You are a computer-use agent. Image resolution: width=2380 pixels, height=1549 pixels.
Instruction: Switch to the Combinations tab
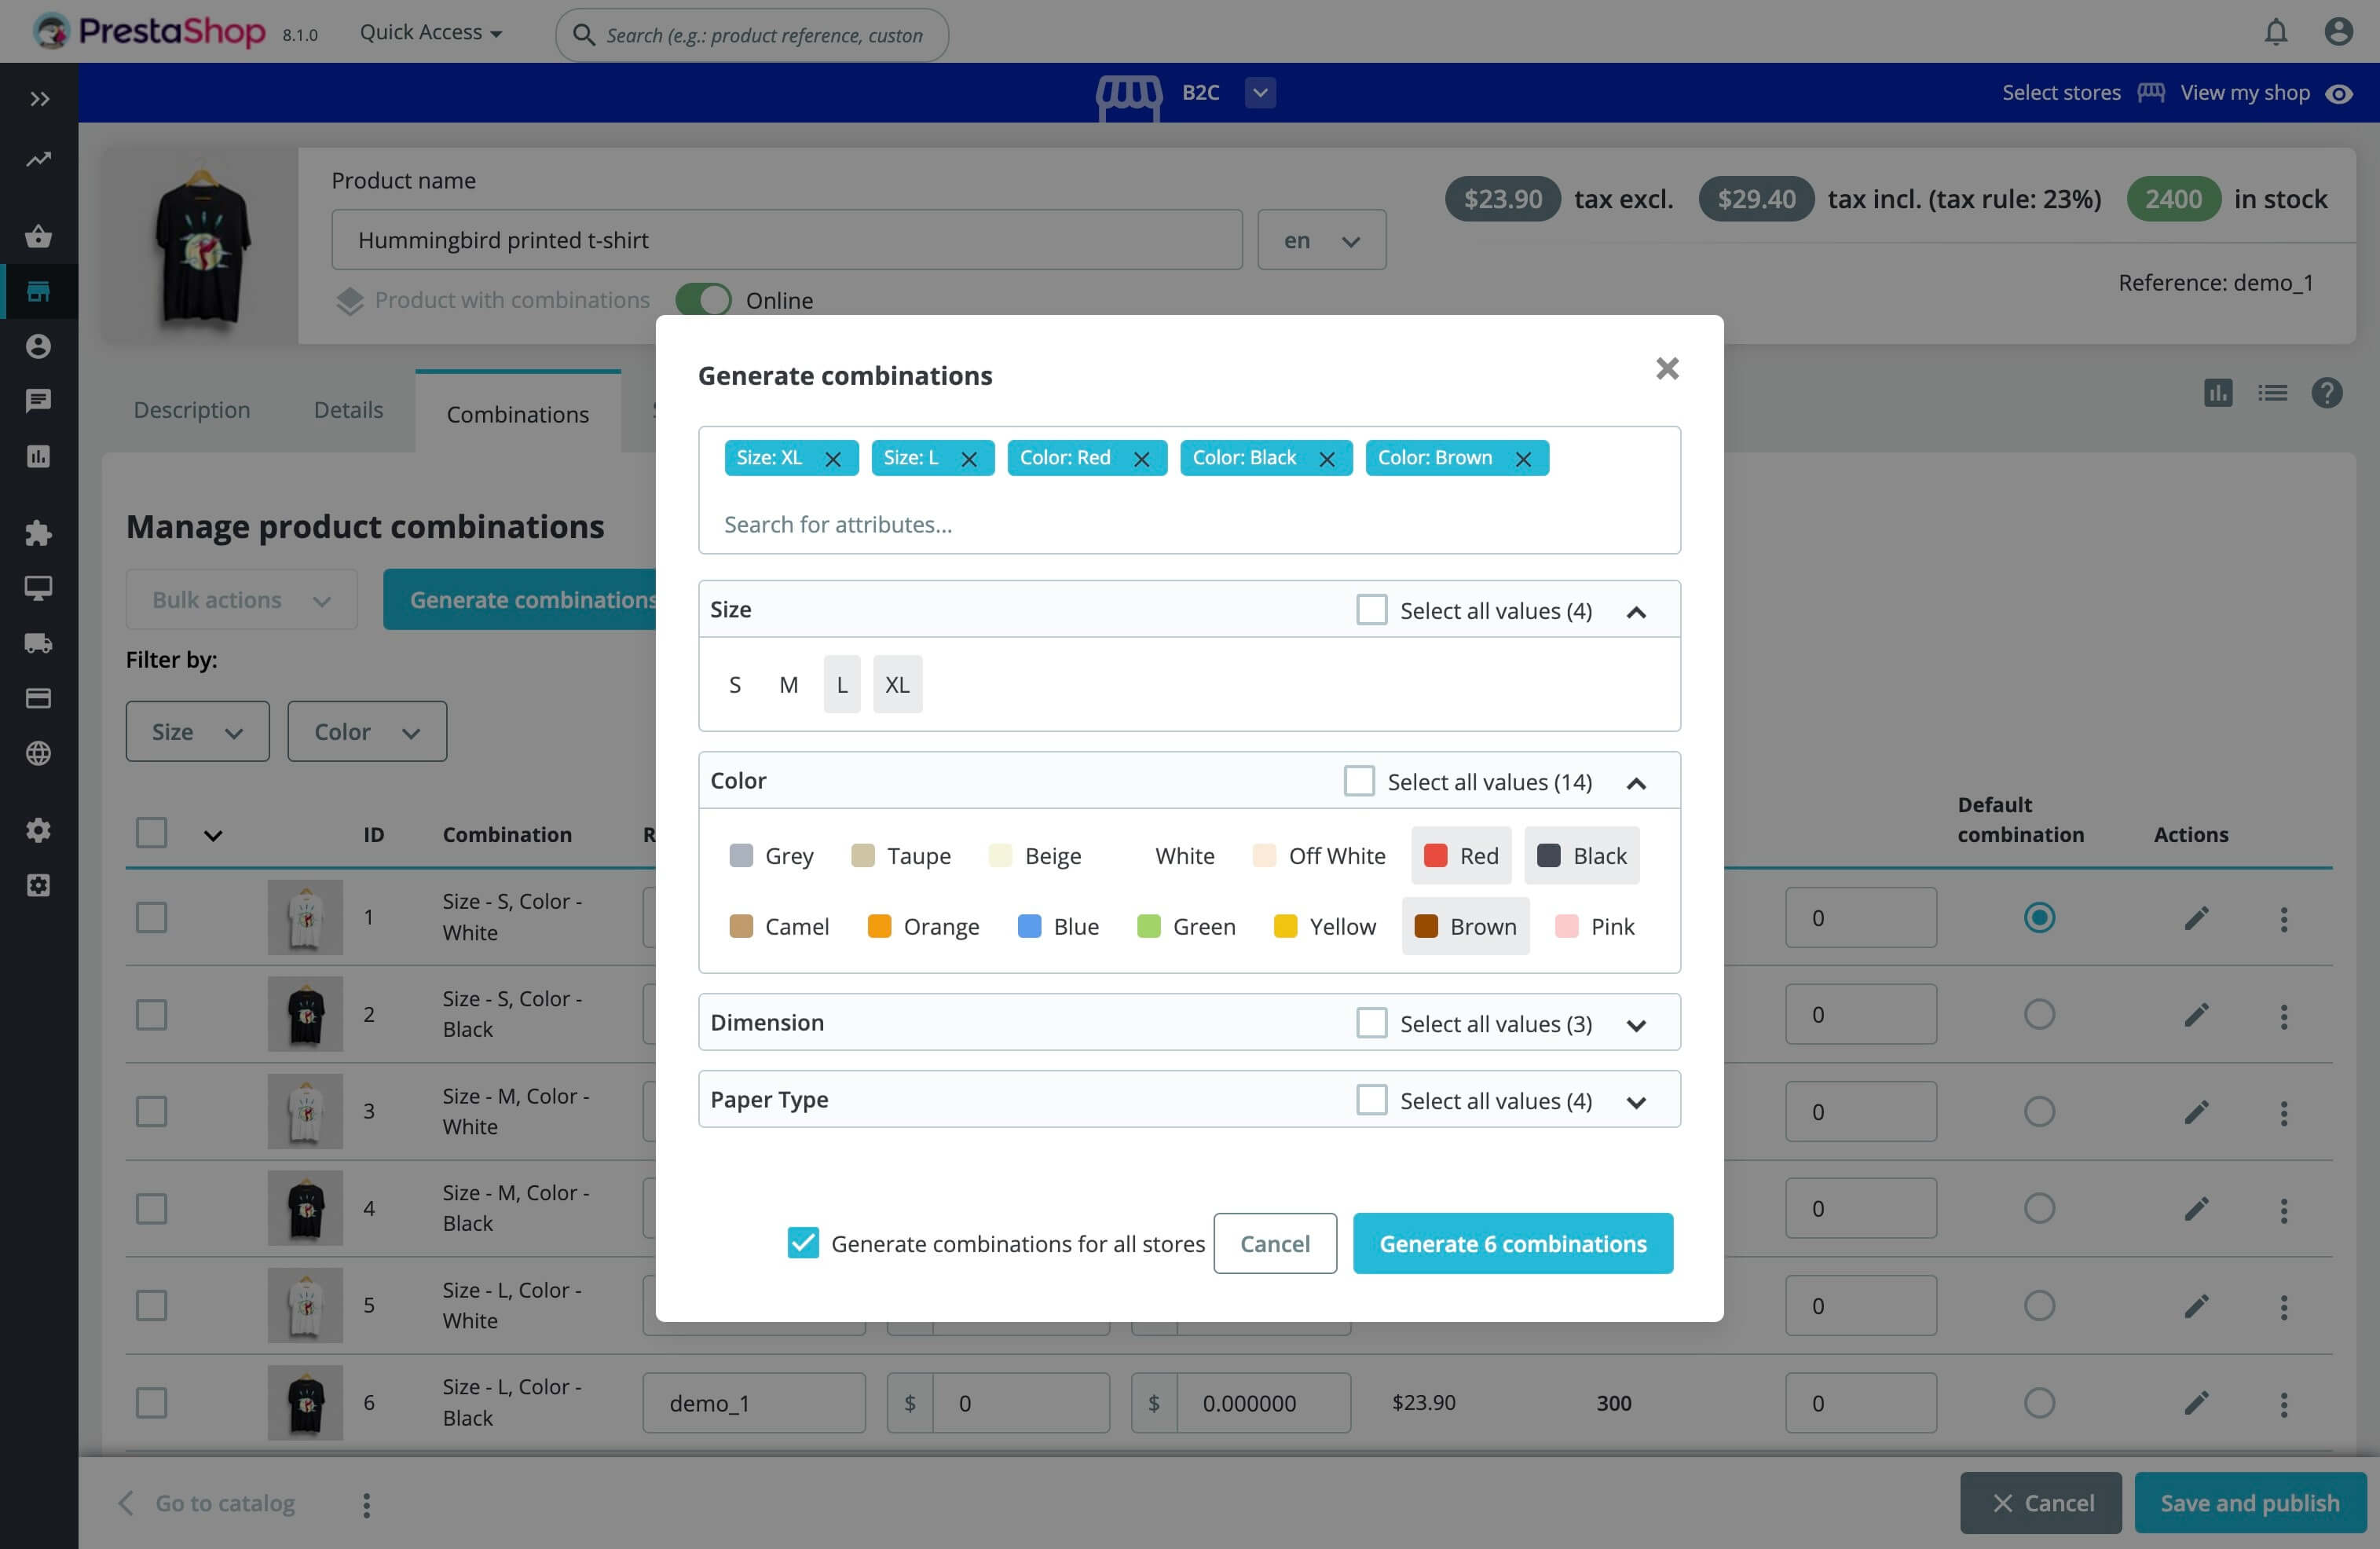coord(518,414)
